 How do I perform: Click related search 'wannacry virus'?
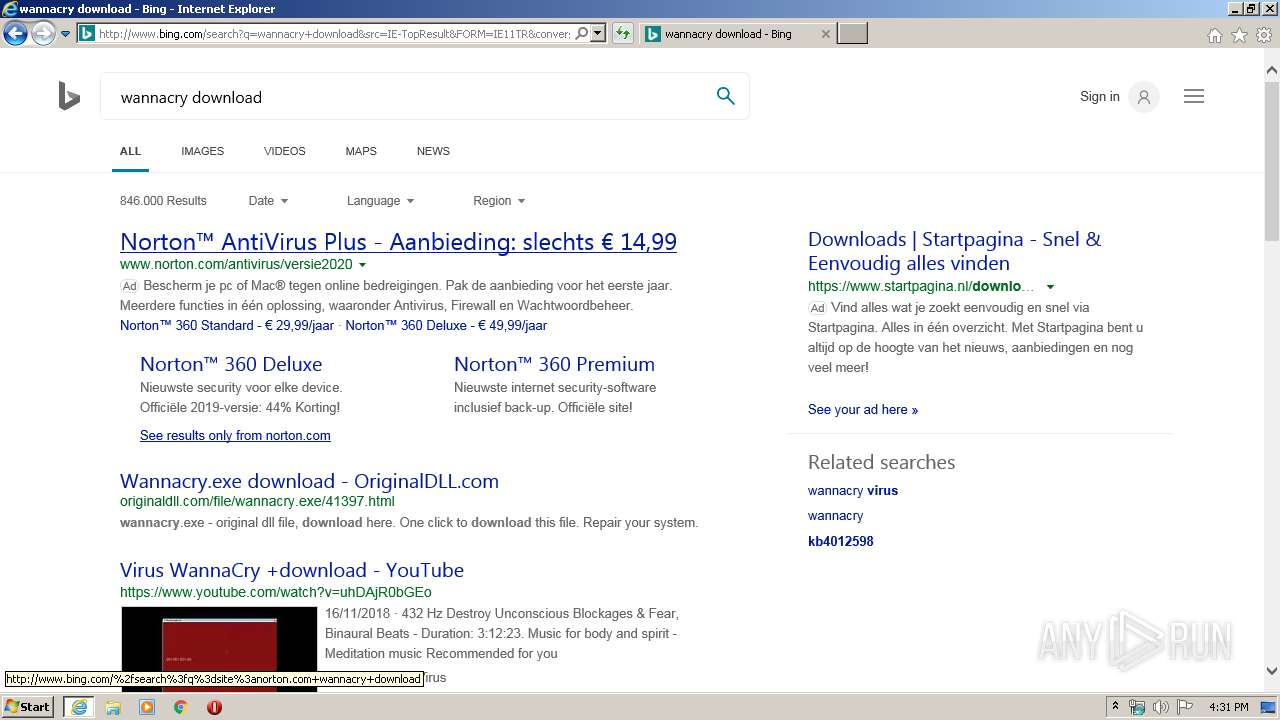click(x=853, y=490)
